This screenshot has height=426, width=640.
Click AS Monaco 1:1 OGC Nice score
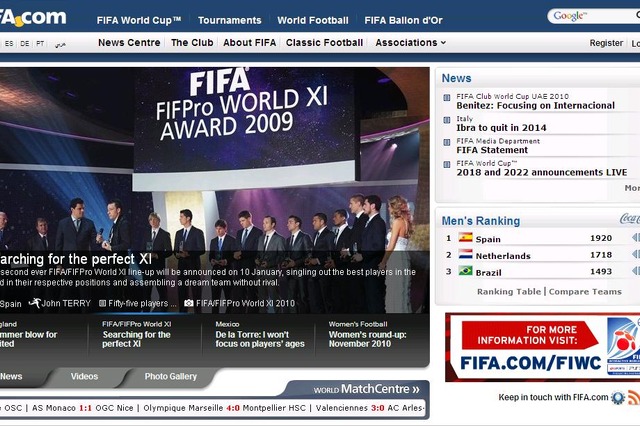82,408
